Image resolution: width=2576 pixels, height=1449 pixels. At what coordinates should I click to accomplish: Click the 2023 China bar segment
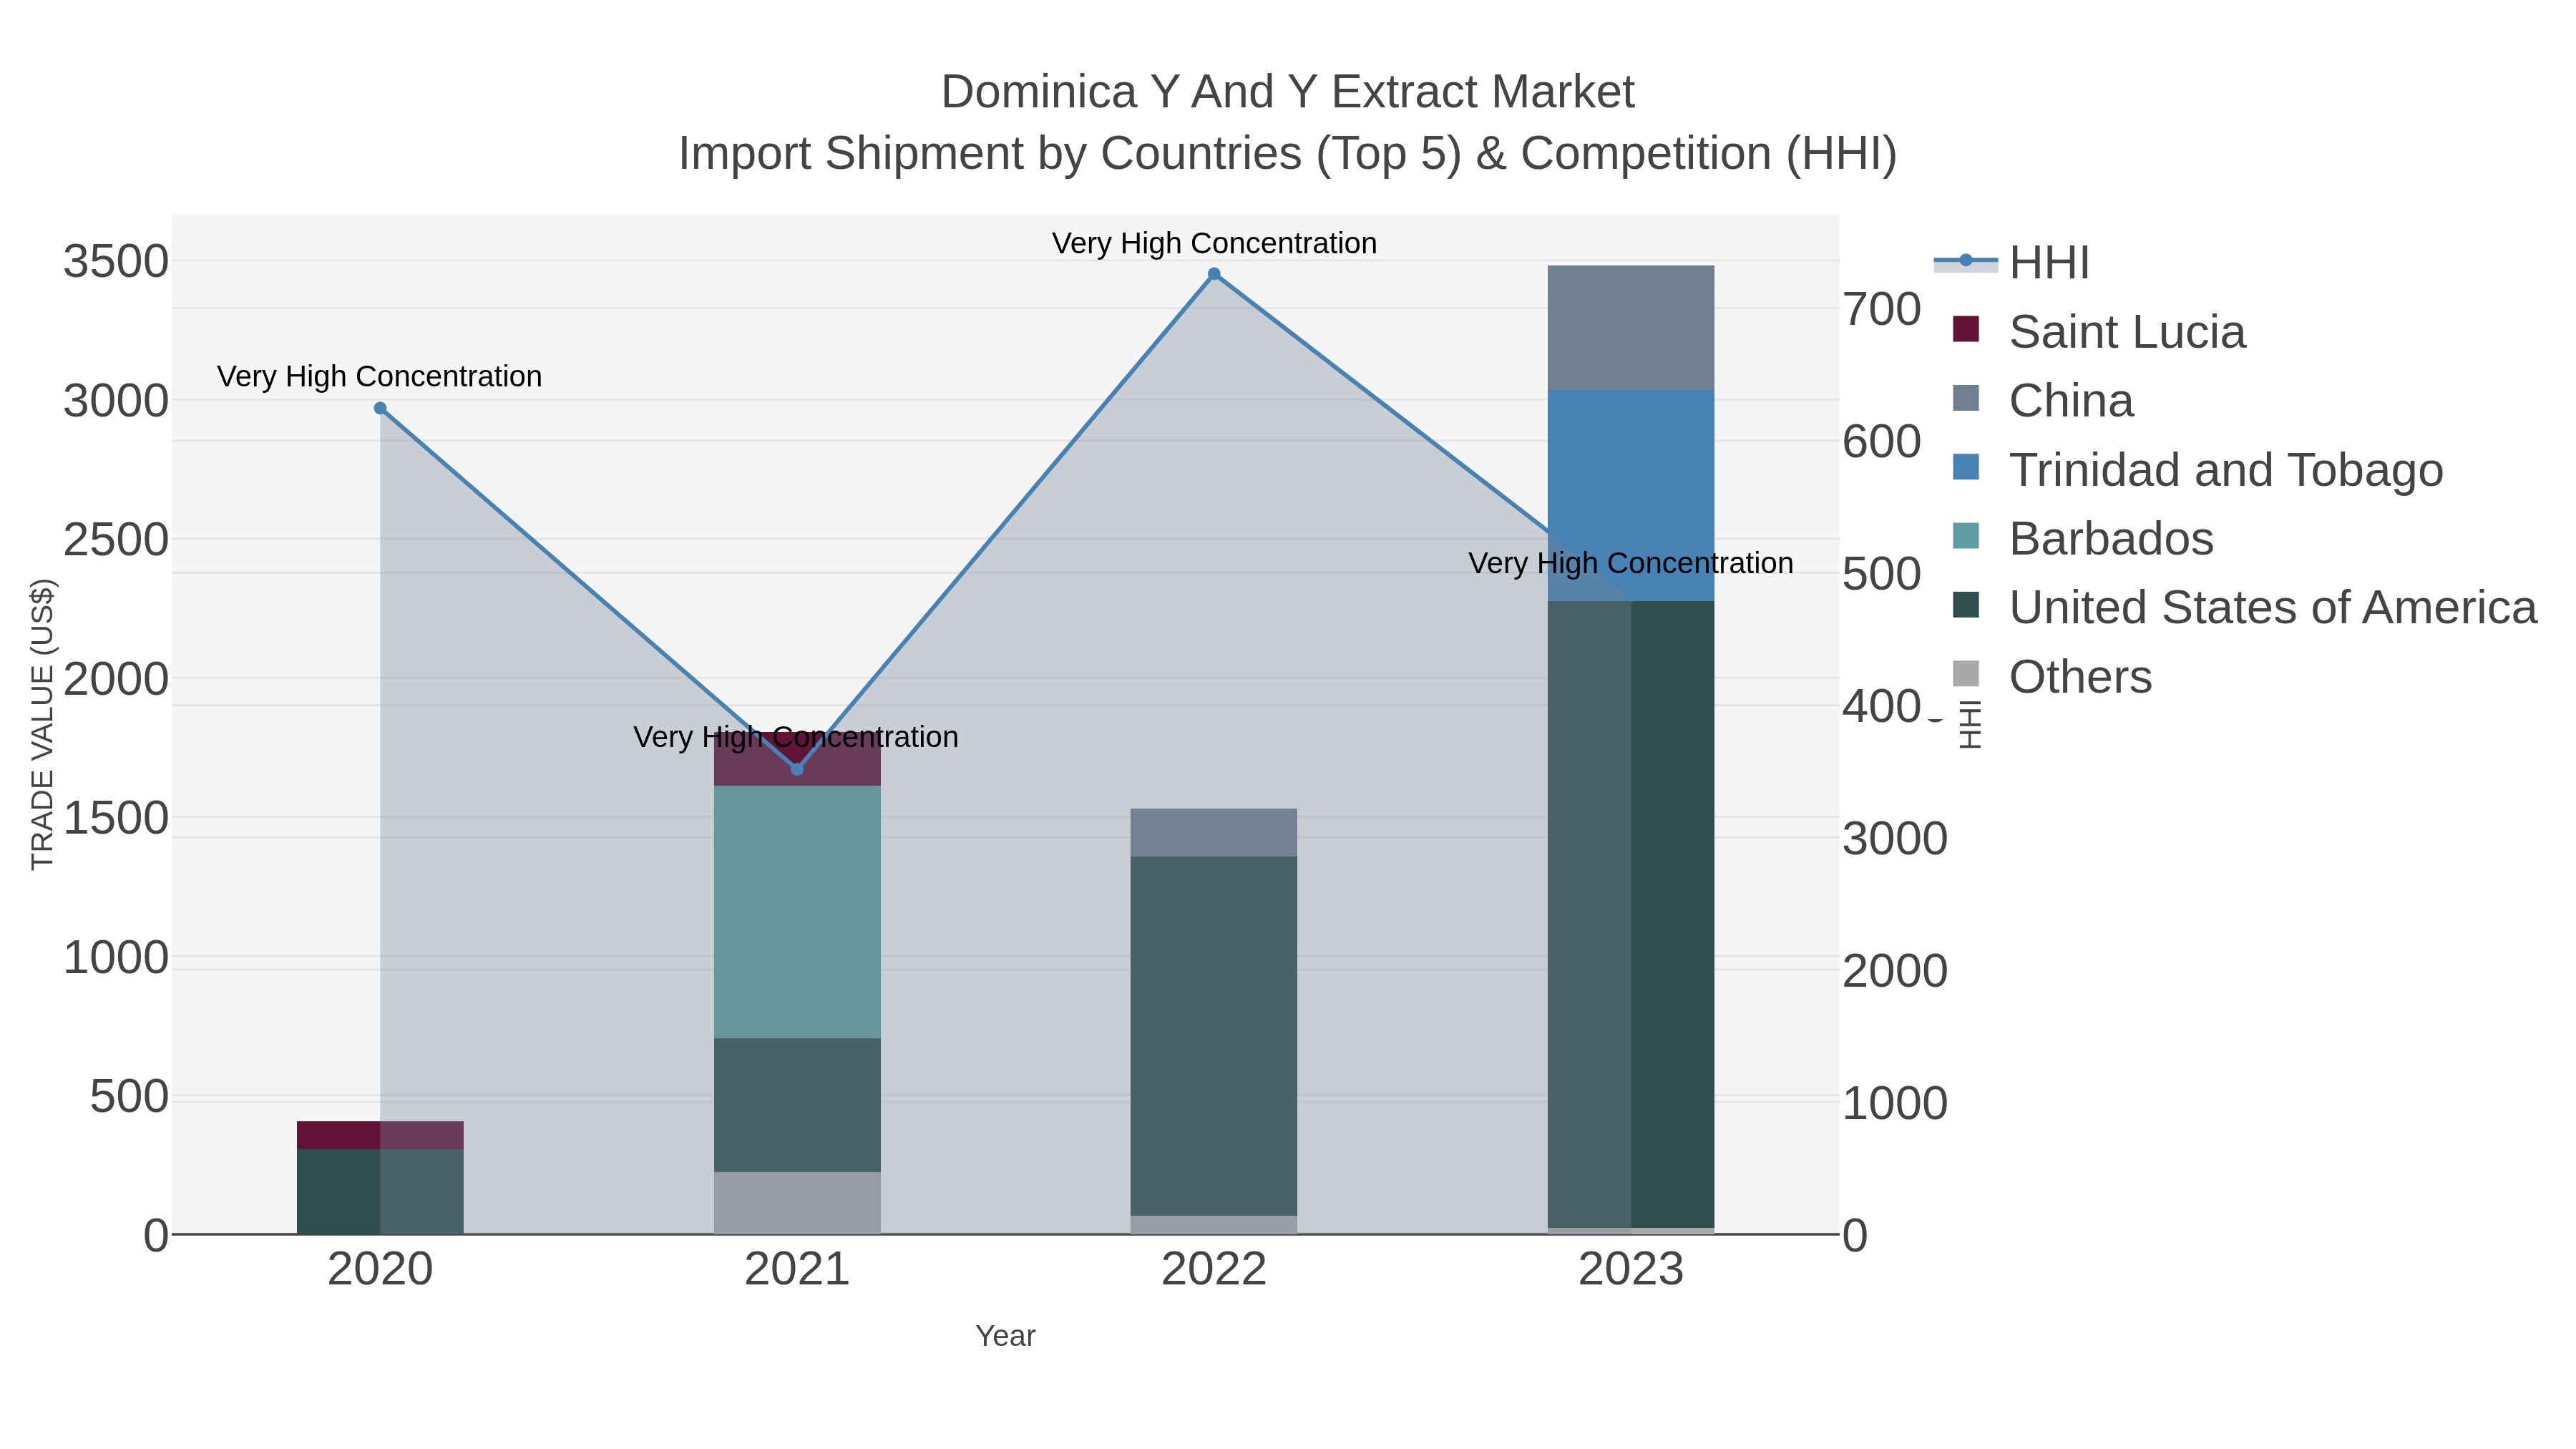[1631, 328]
